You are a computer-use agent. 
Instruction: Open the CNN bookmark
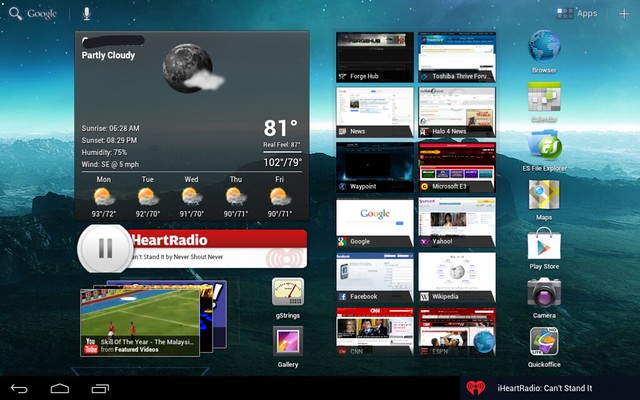click(x=375, y=332)
